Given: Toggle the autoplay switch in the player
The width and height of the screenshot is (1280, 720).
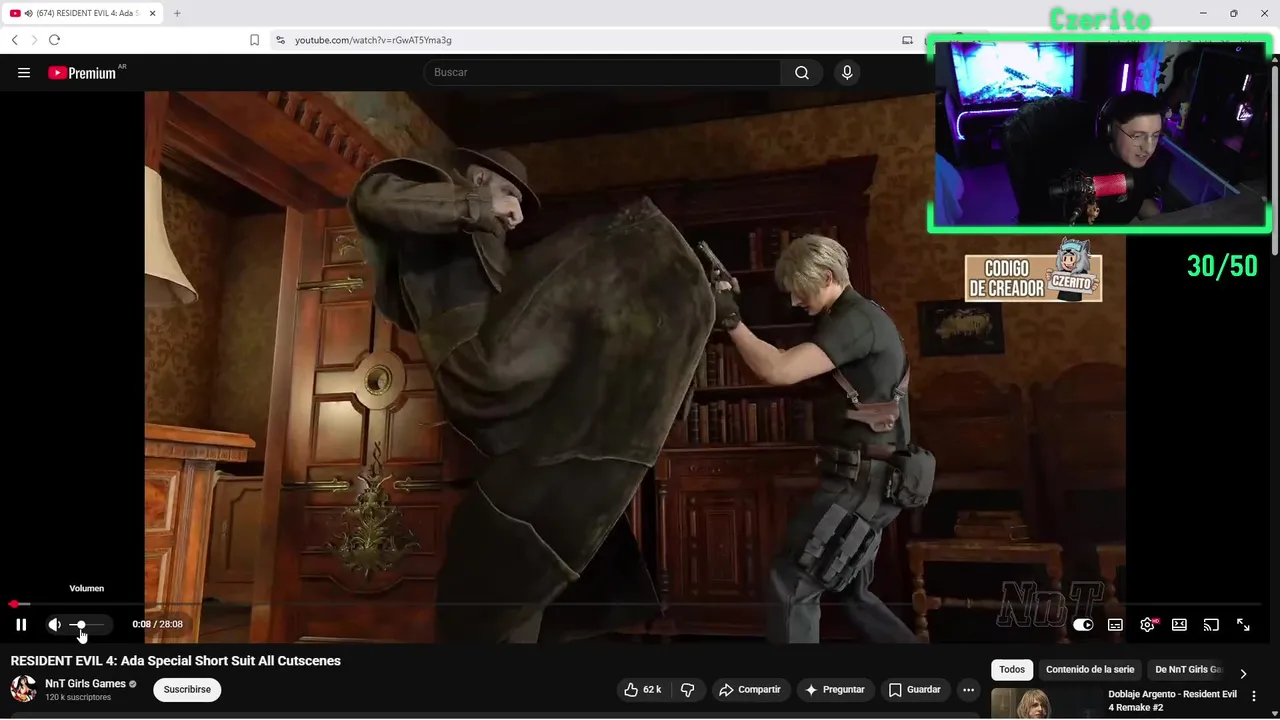Looking at the screenshot, I should pos(1083,624).
